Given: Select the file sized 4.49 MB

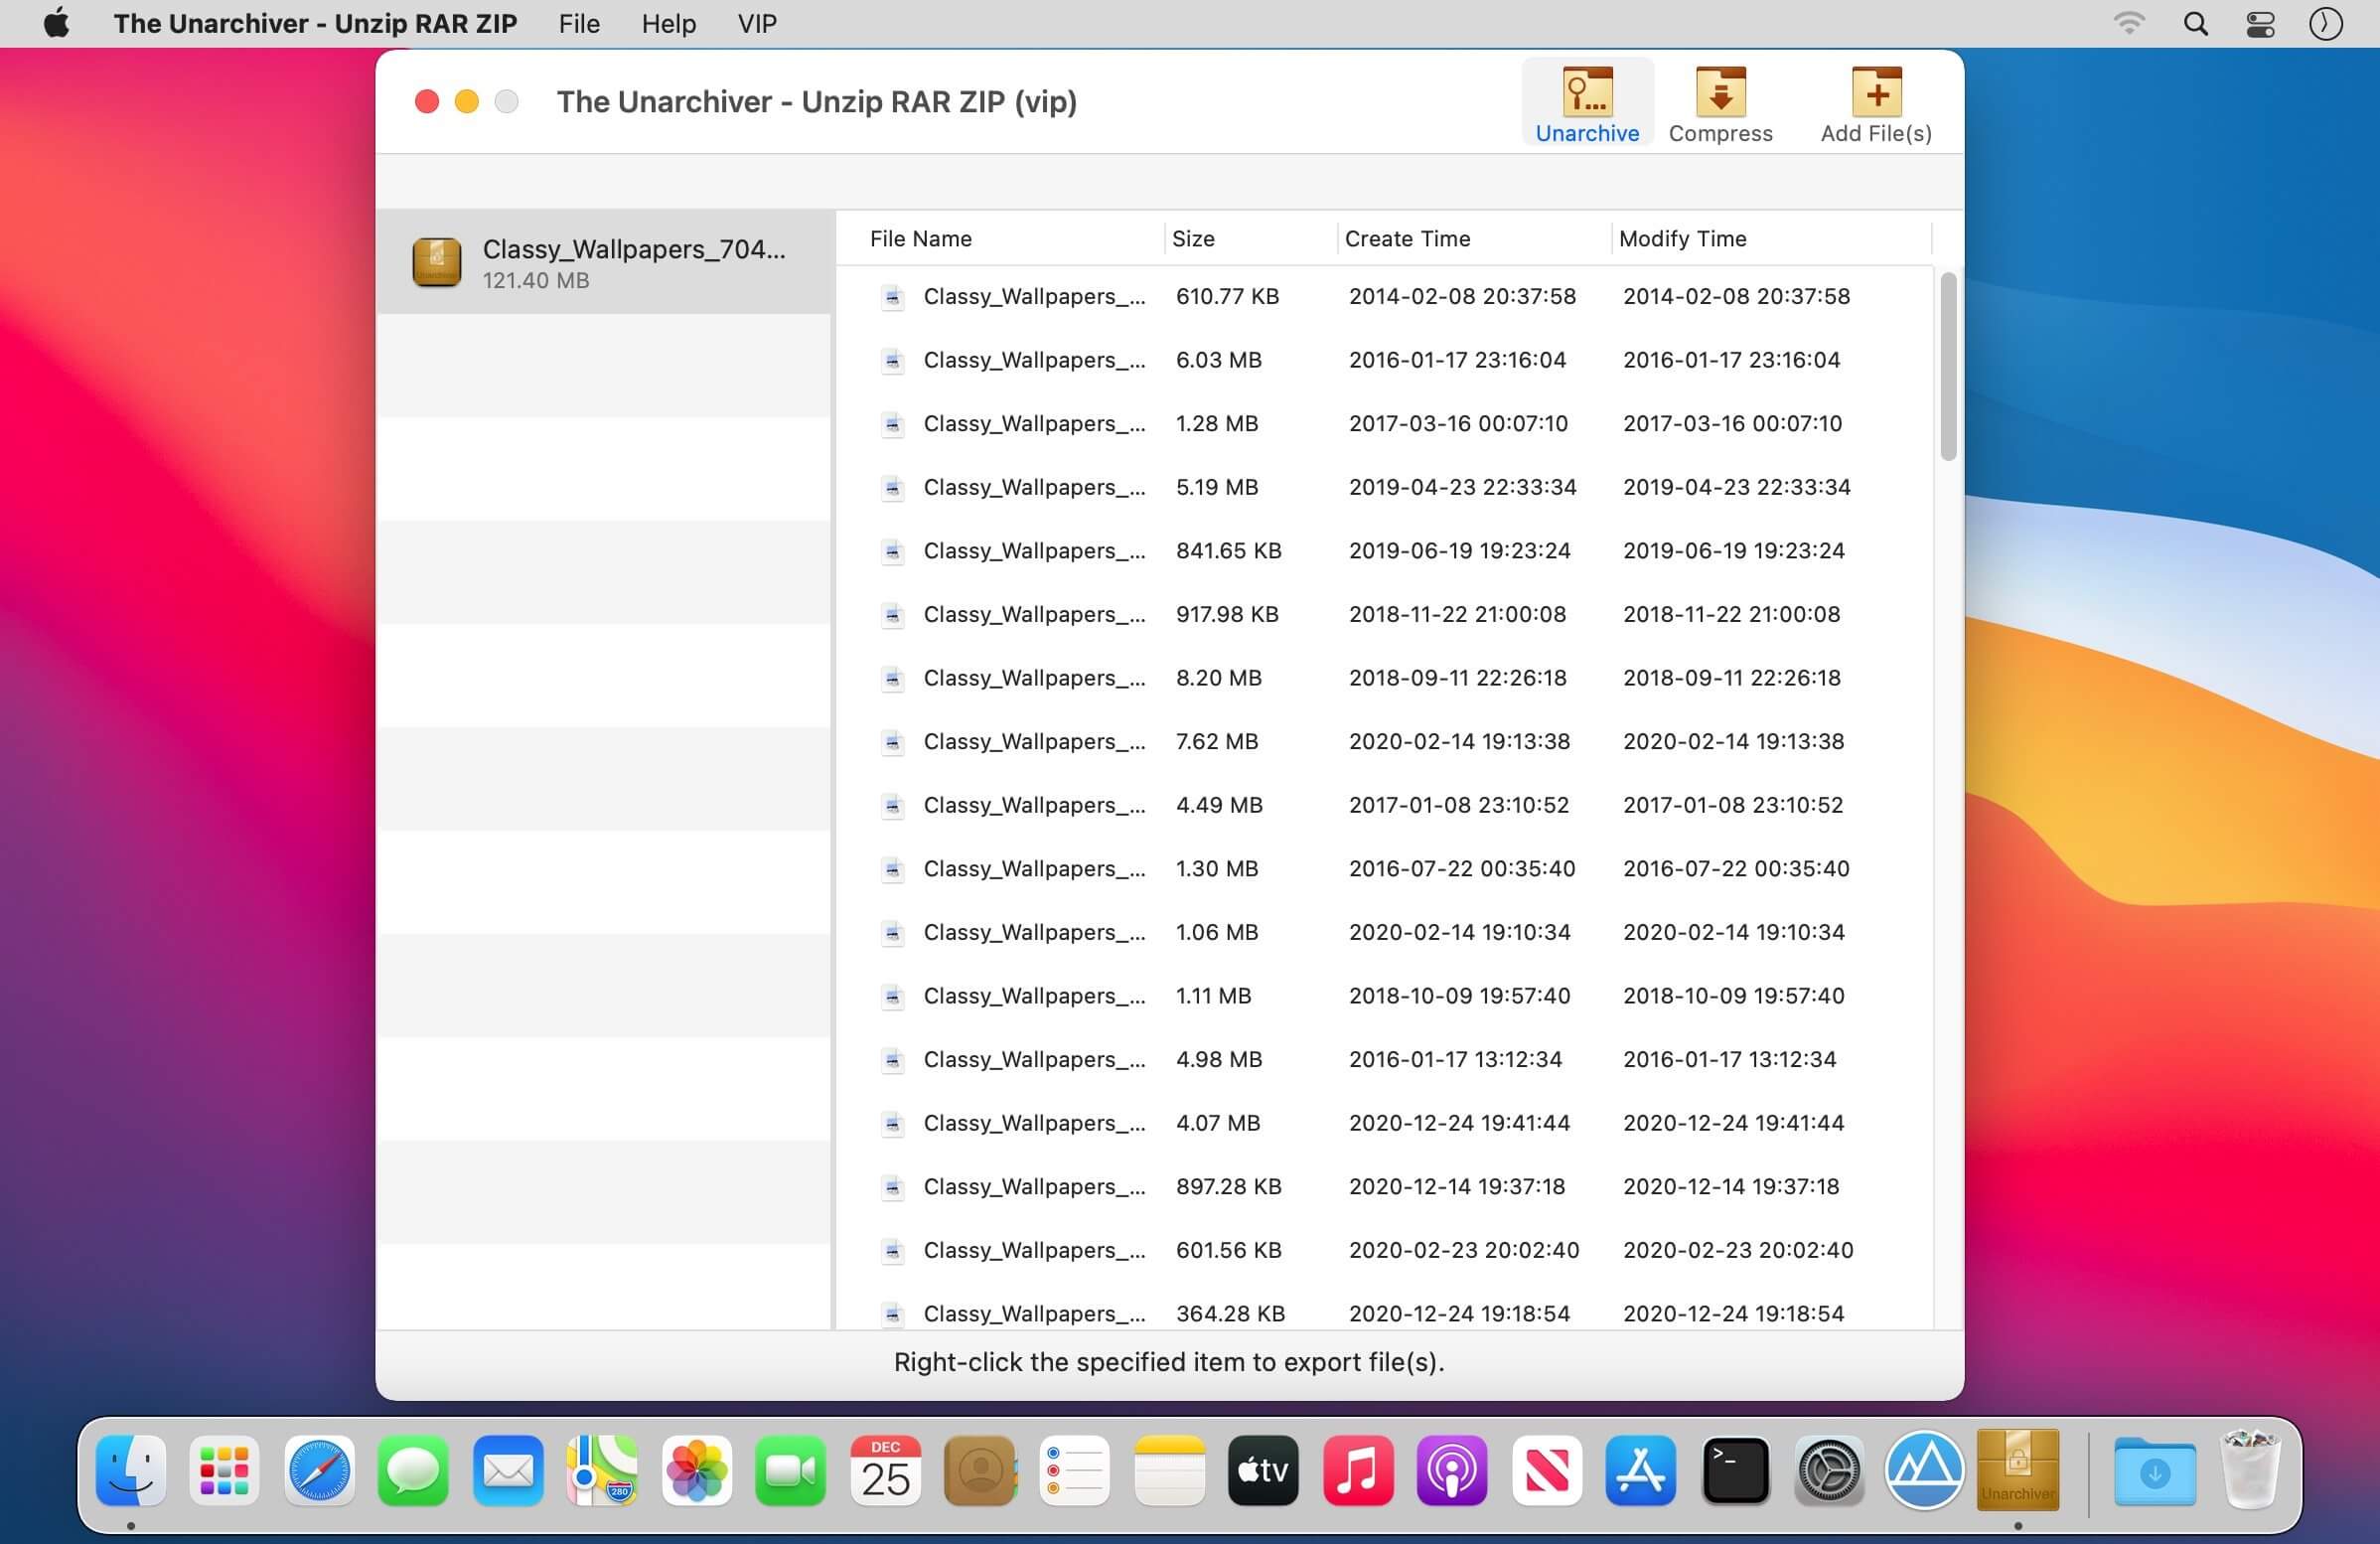Looking at the screenshot, I should click(1384, 805).
